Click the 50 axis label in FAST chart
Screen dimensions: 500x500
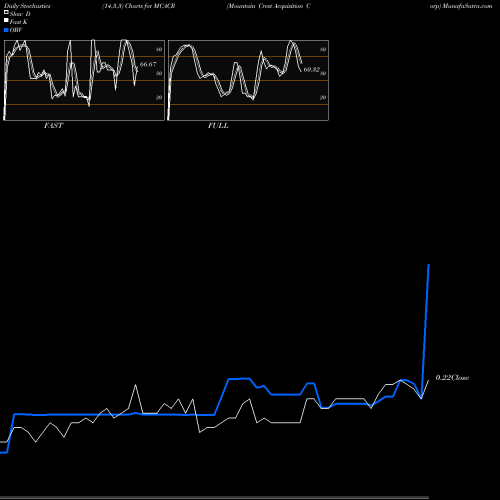[159, 73]
